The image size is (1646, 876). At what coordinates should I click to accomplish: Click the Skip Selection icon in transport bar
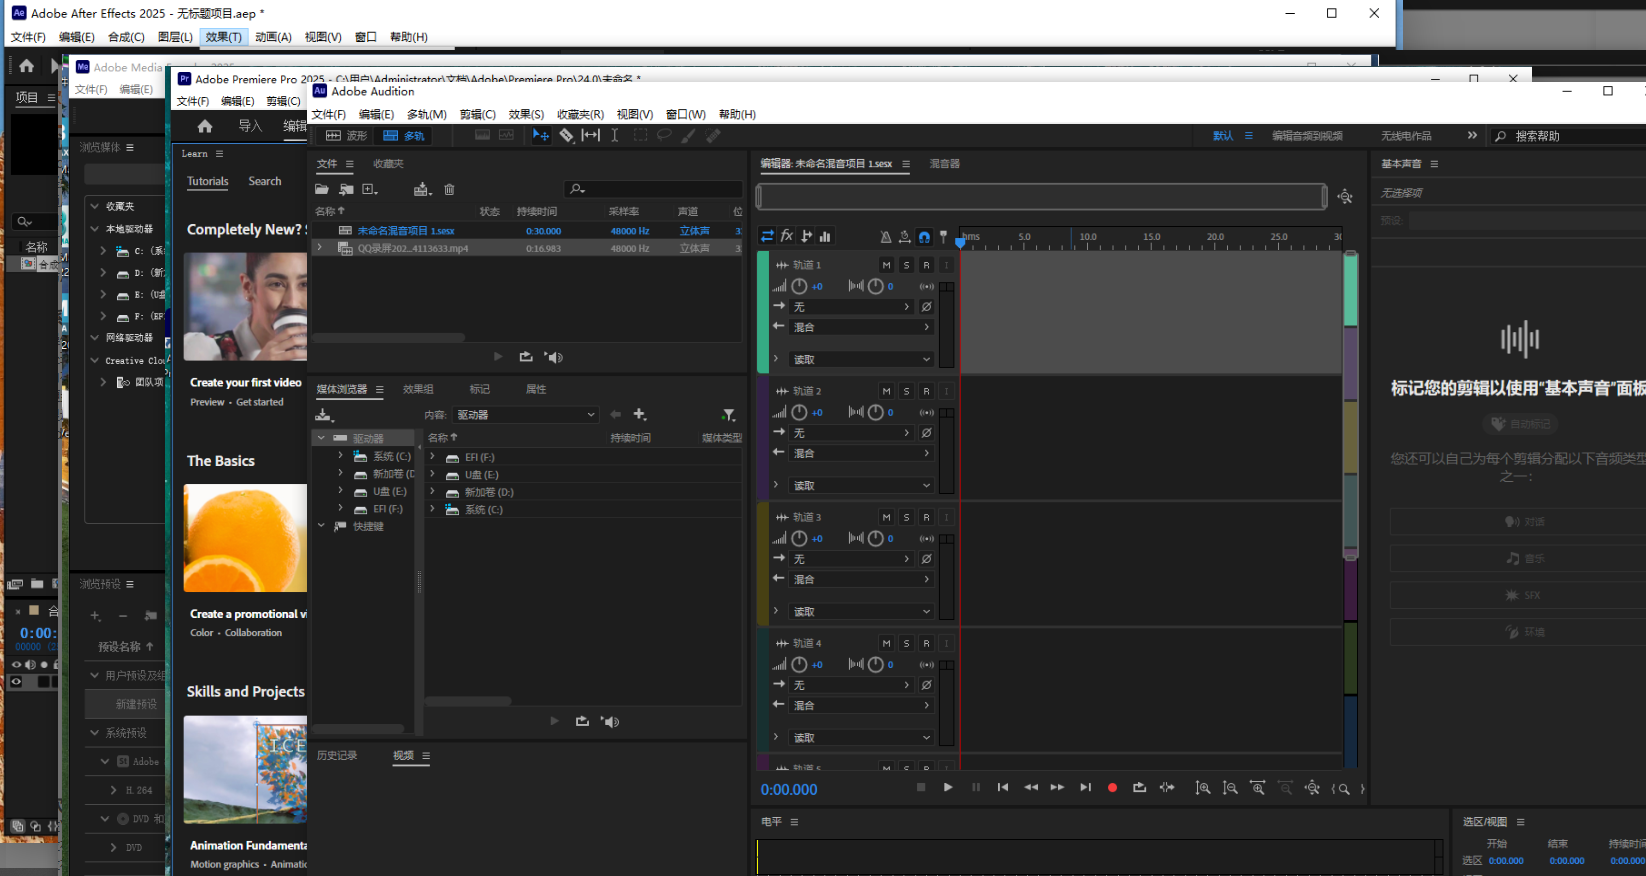pyautogui.click(x=1167, y=788)
